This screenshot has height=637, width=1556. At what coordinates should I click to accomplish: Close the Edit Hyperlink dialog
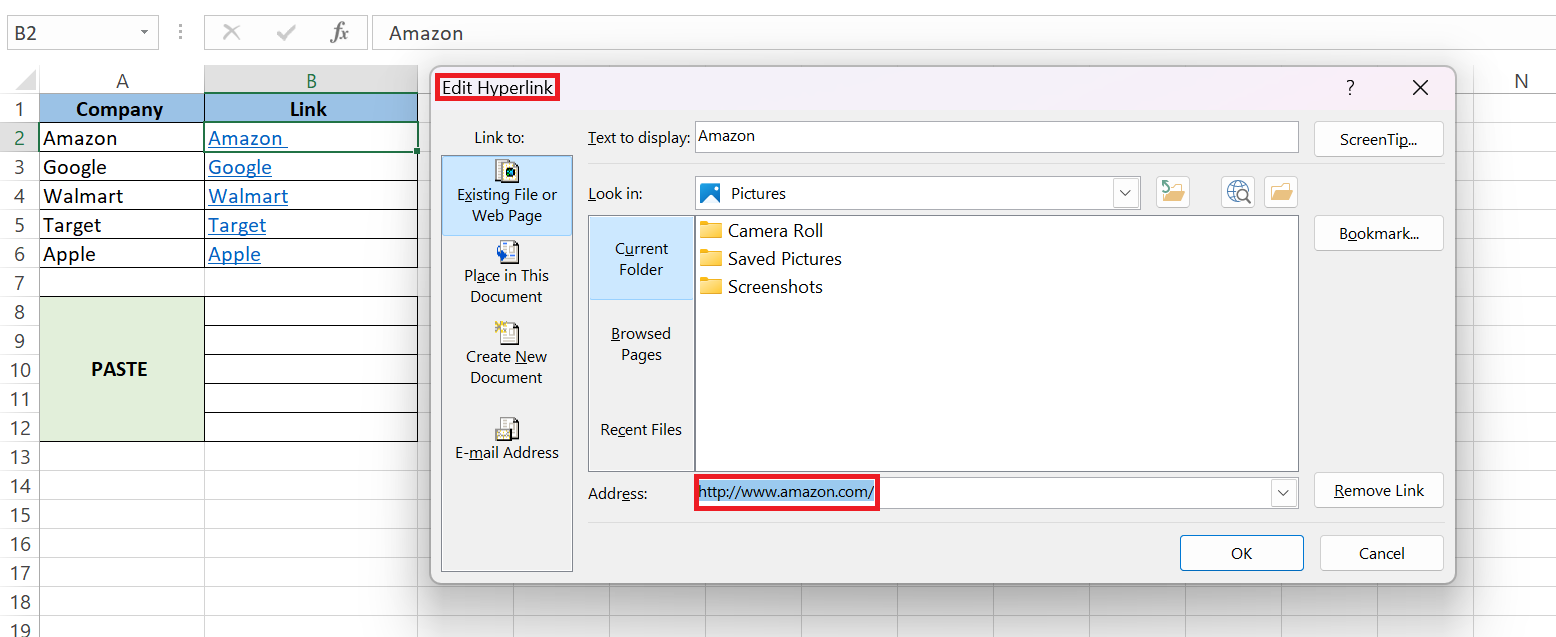(x=1420, y=88)
